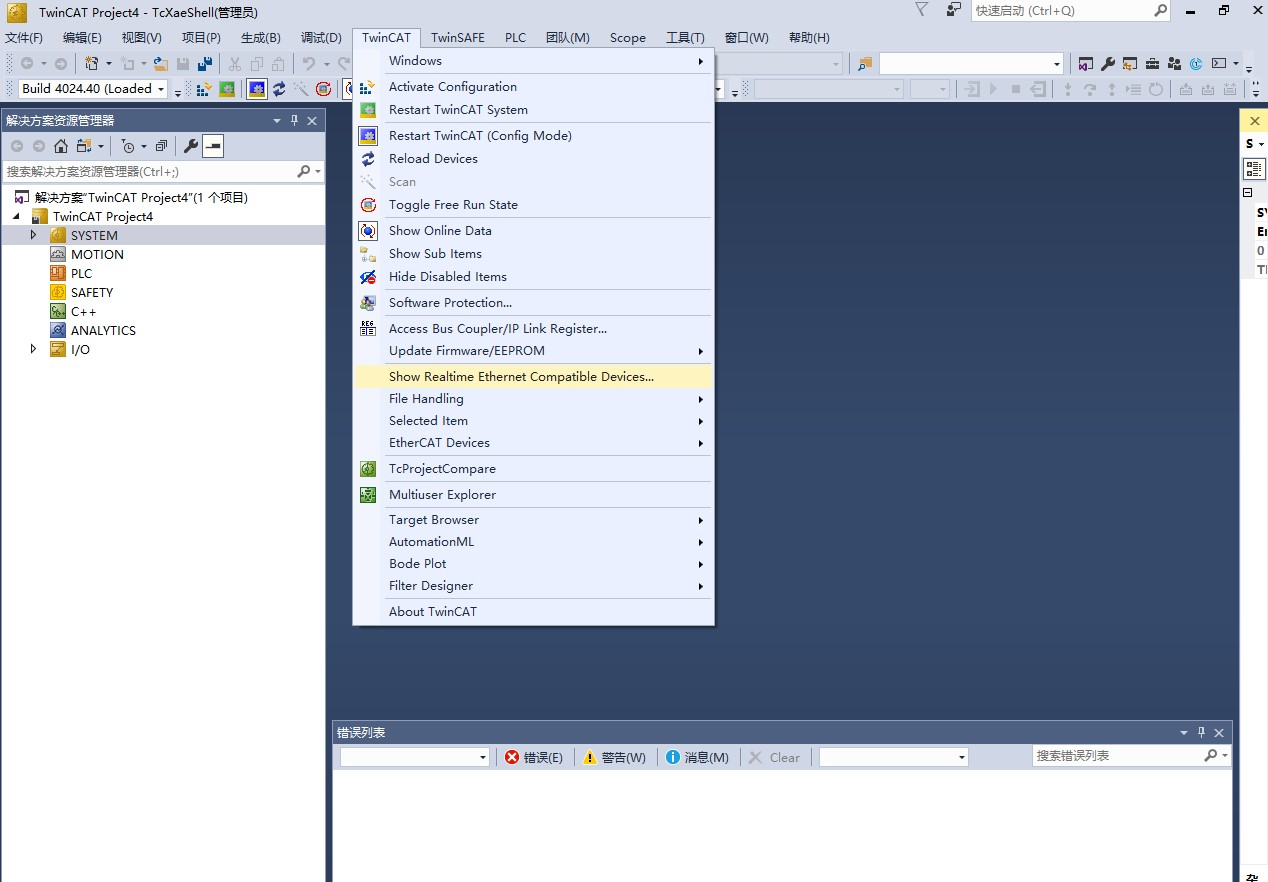Select Show Realtime Ethernet Compatible Devices

(x=534, y=377)
